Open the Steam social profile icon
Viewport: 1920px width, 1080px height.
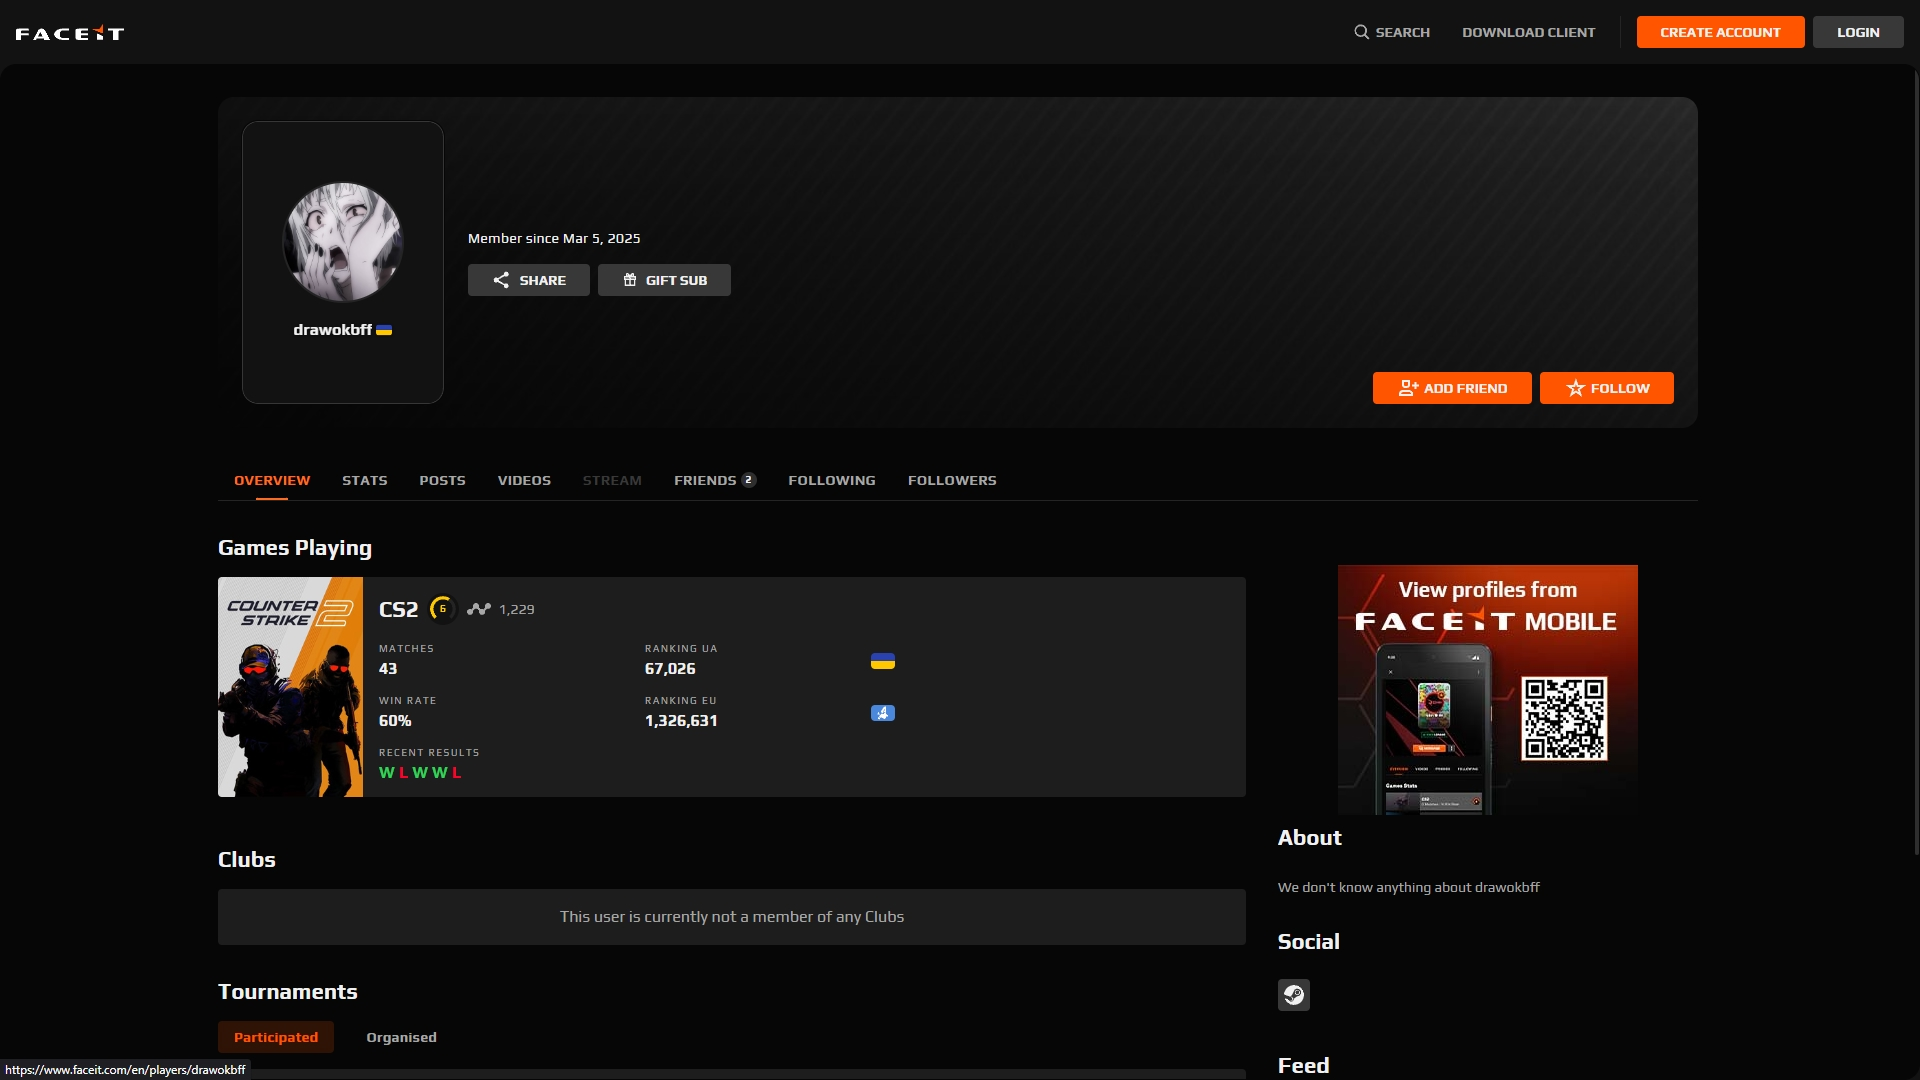[1293, 995]
